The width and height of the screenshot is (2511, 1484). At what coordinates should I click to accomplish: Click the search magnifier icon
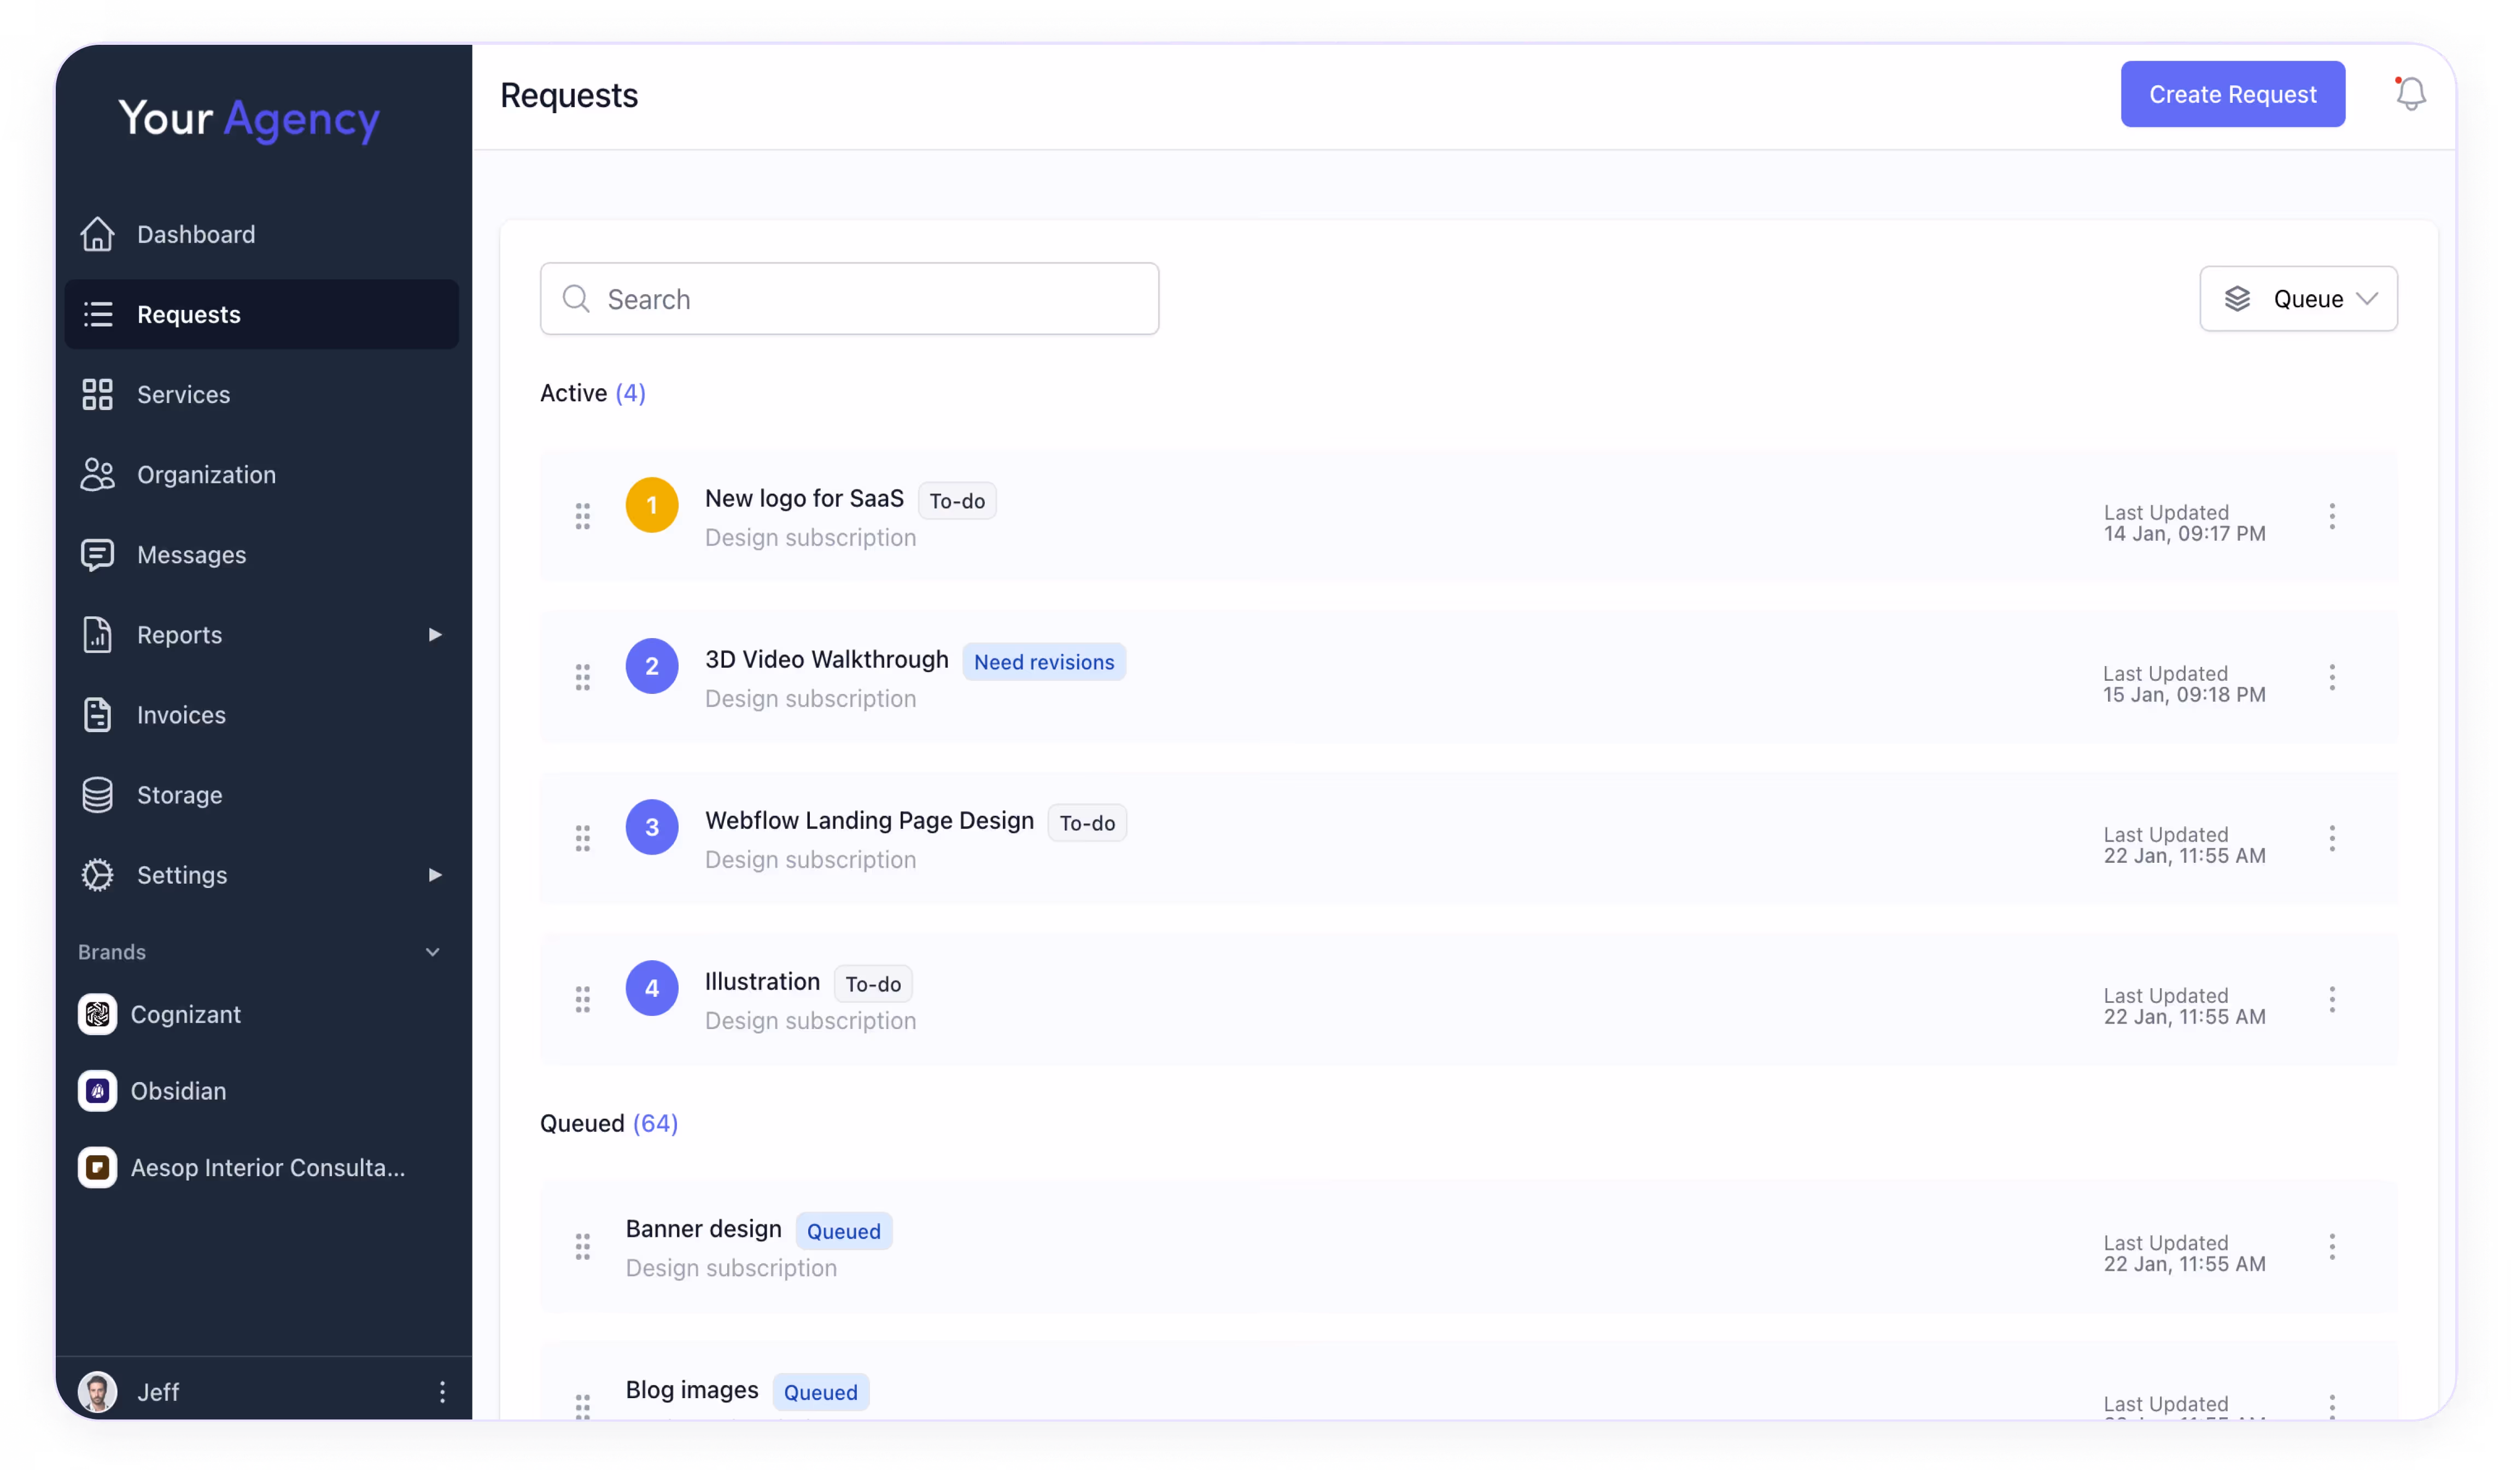click(576, 298)
